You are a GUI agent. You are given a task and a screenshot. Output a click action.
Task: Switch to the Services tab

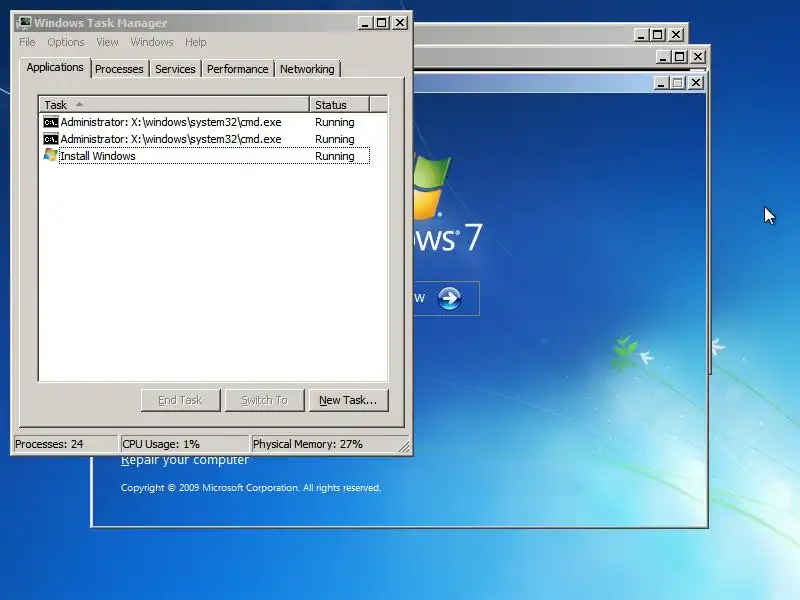click(x=175, y=69)
